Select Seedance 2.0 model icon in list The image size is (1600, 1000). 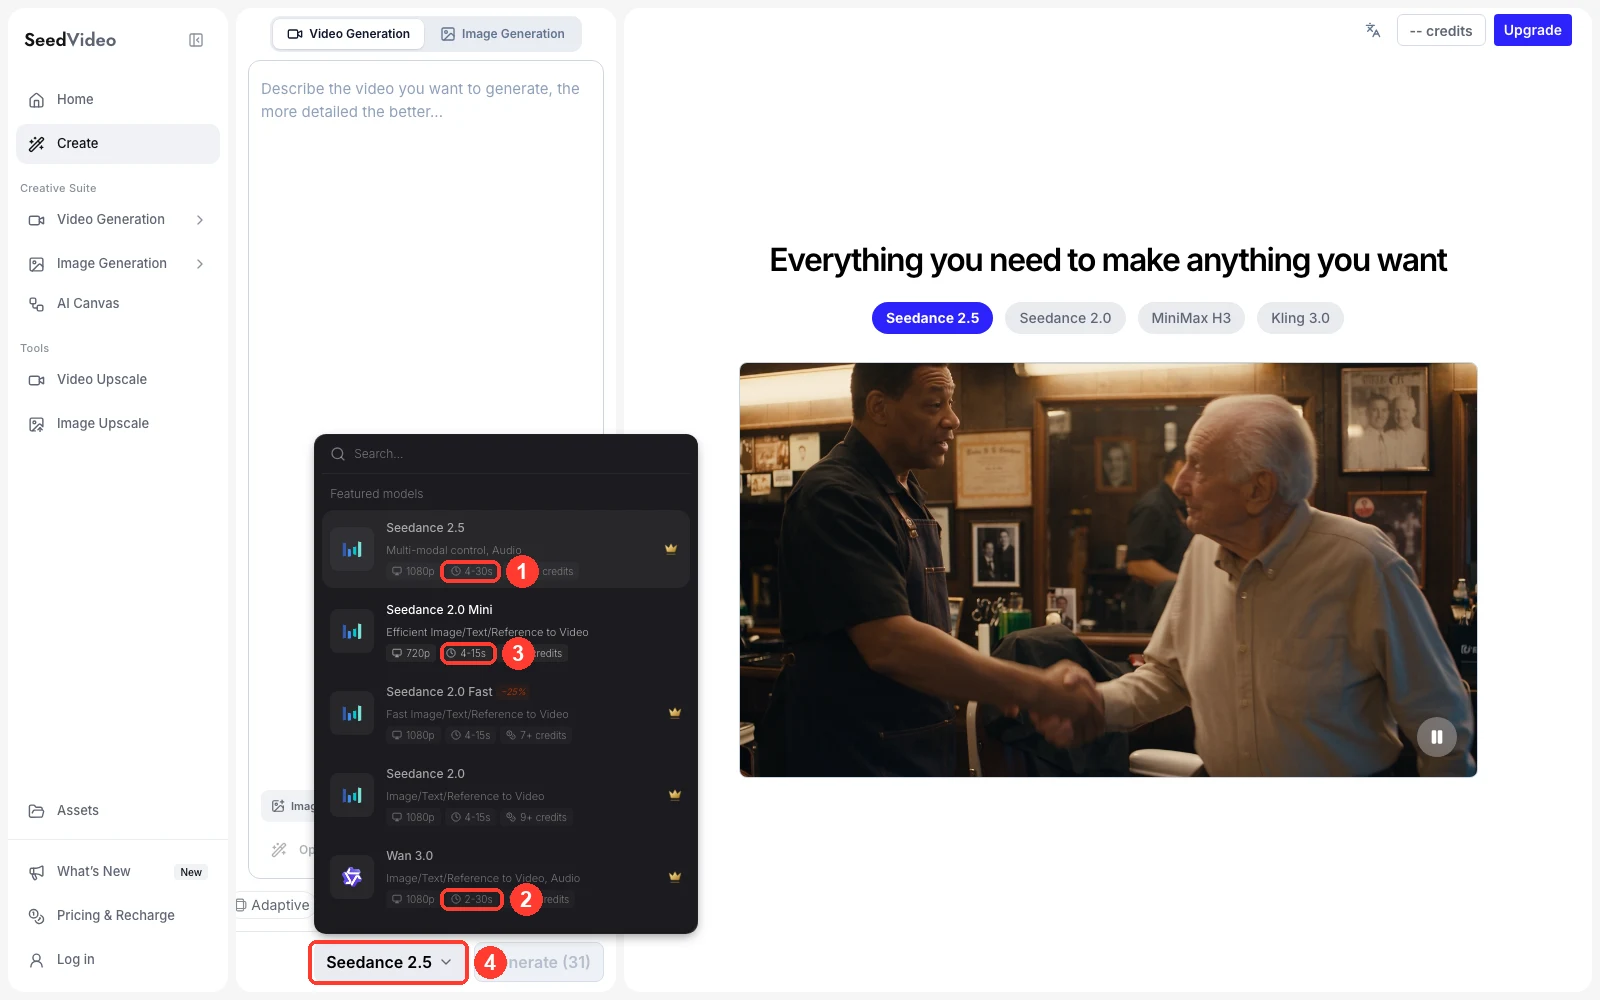[352, 795]
